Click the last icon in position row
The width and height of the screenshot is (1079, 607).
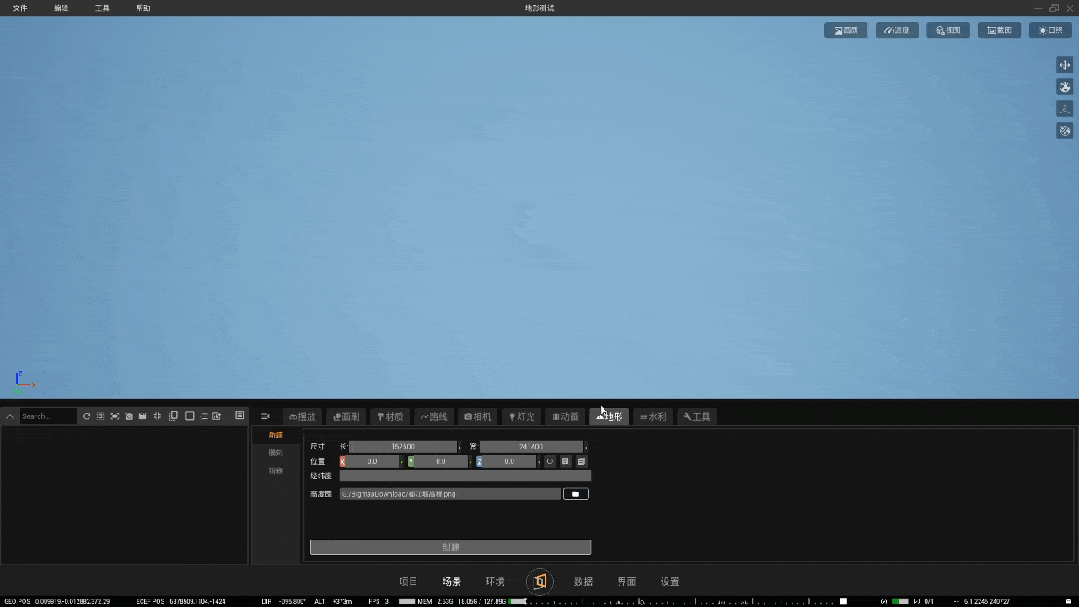[581, 462]
